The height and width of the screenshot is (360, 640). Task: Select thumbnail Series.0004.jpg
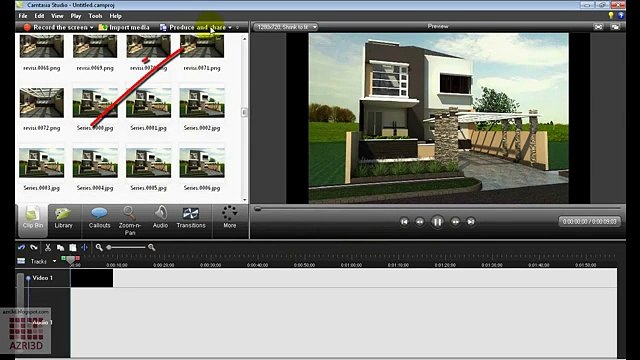pos(95,162)
